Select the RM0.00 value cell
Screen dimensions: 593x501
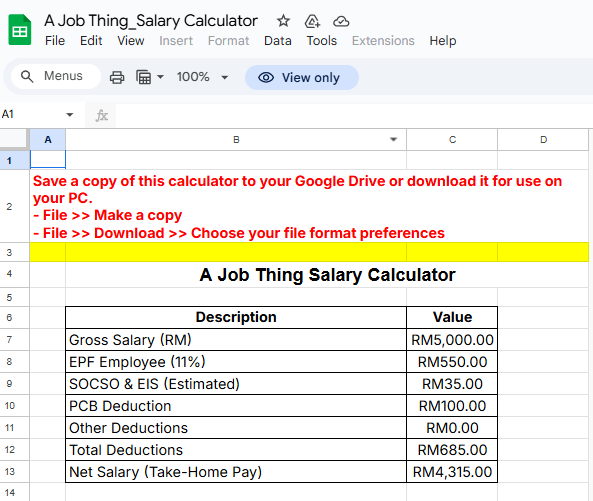(x=452, y=428)
